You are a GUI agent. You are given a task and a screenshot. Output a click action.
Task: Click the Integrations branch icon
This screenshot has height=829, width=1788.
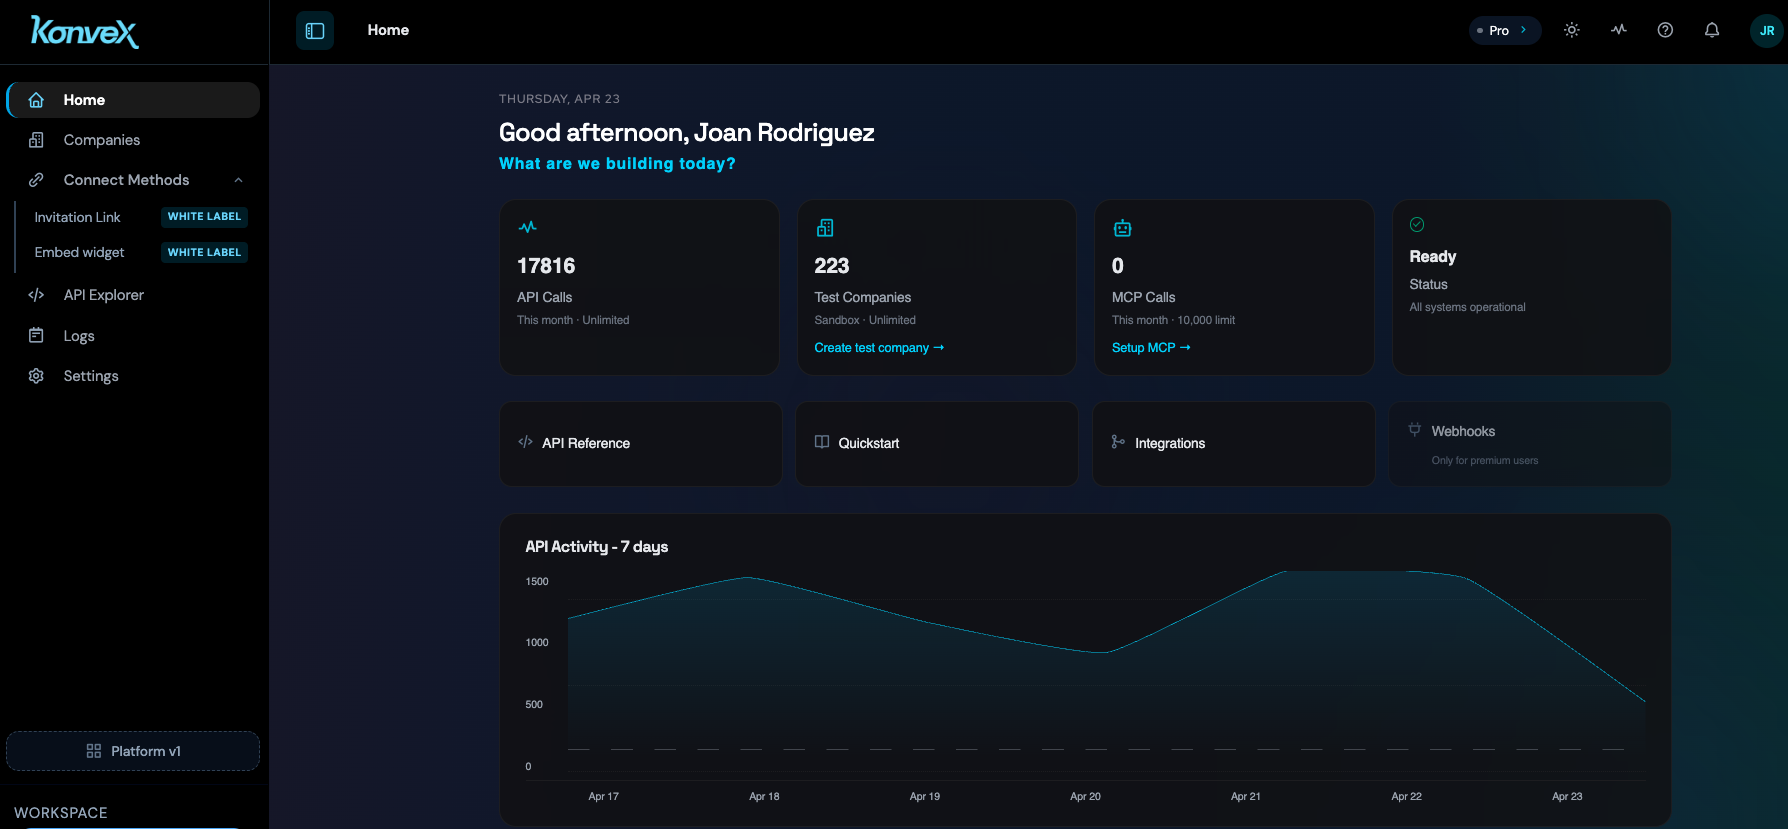pyautogui.click(x=1118, y=442)
